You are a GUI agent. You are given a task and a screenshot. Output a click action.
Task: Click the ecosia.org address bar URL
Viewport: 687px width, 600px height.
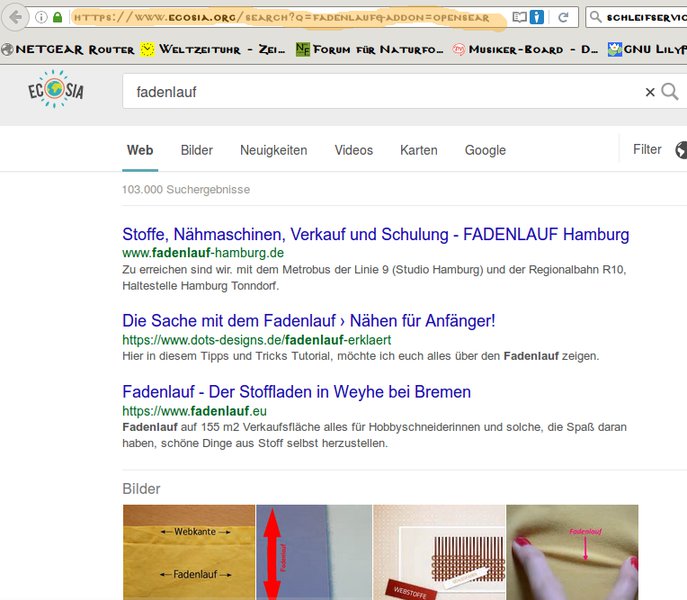click(281, 18)
